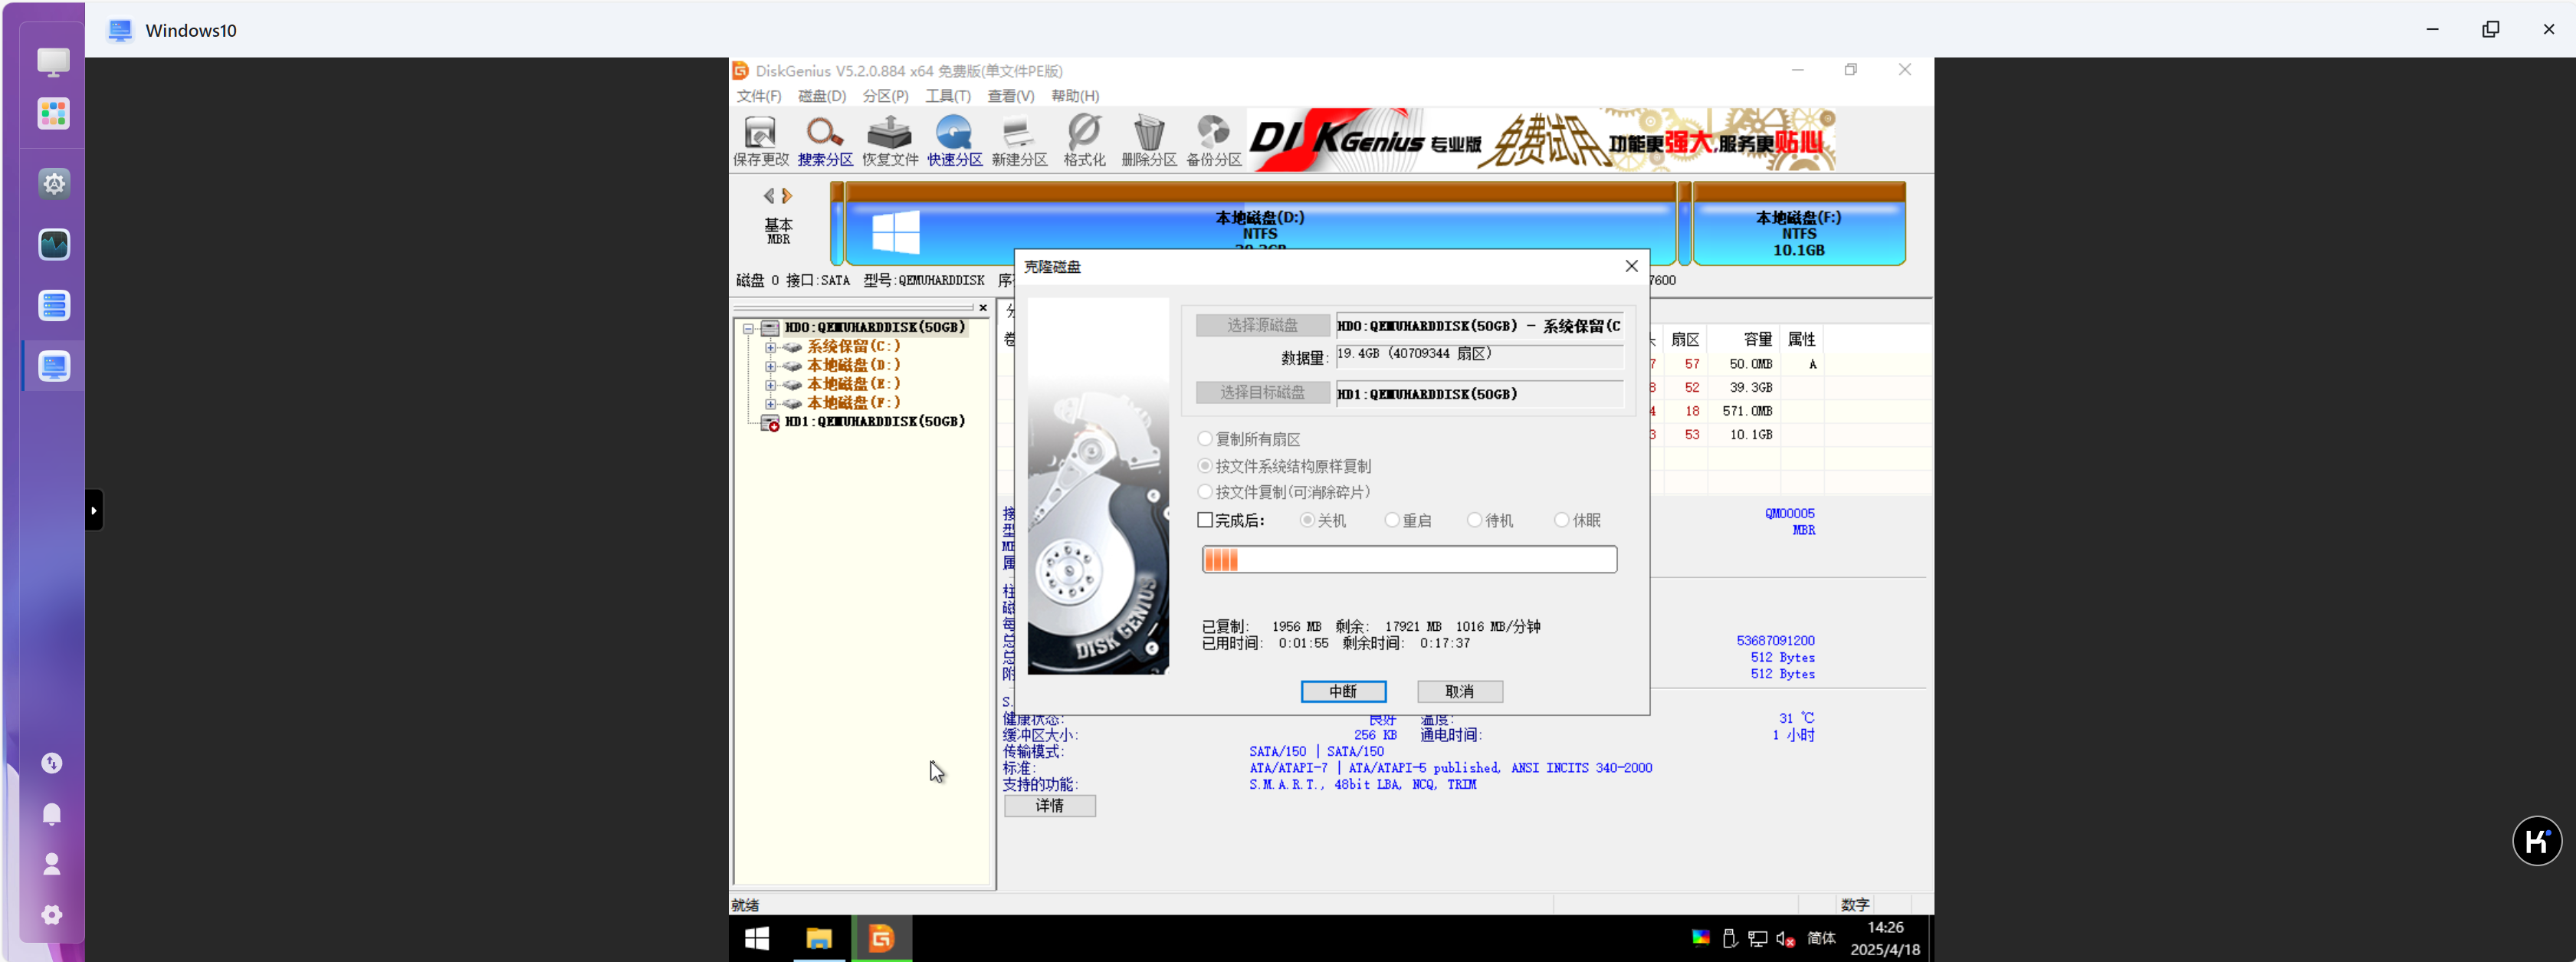2576x962 pixels.
Task: Open the bottom sidebar settings cog
Action: tap(52, 915)
